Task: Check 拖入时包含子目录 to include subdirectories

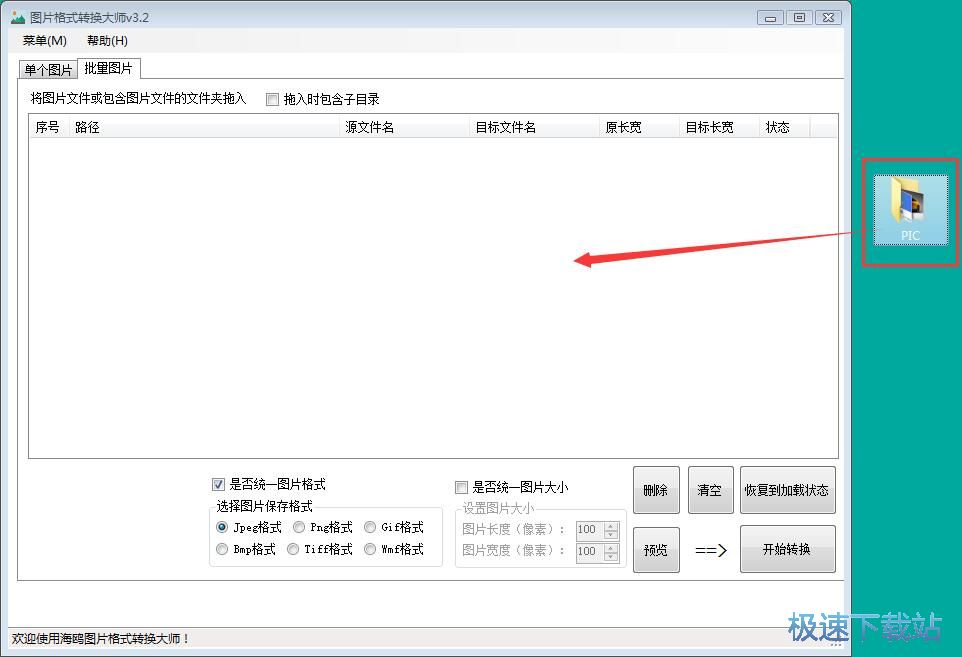Action: tap(272, 99)
